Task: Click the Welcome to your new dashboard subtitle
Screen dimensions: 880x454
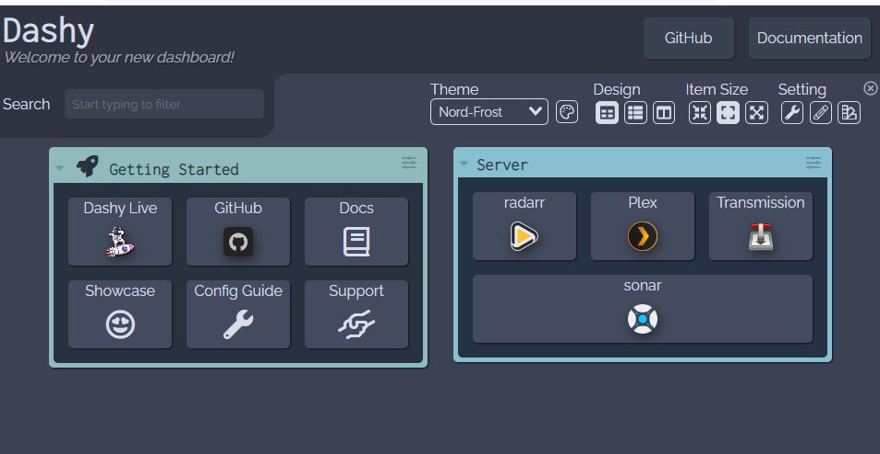Action: tap(118, 57)
